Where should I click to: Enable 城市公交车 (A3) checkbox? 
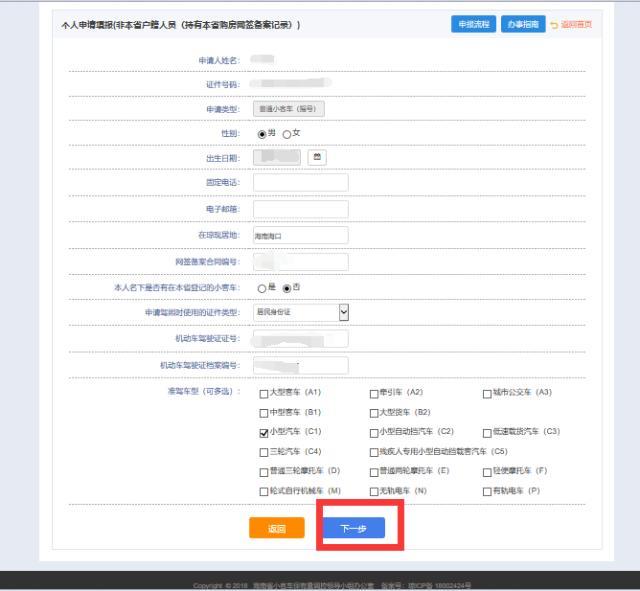point(487,393)
